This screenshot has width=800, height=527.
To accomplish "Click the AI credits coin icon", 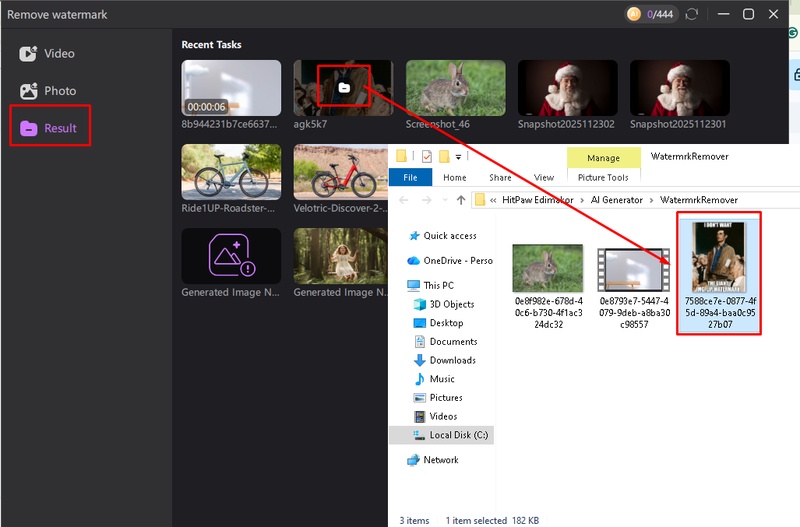I will [634, 14].
